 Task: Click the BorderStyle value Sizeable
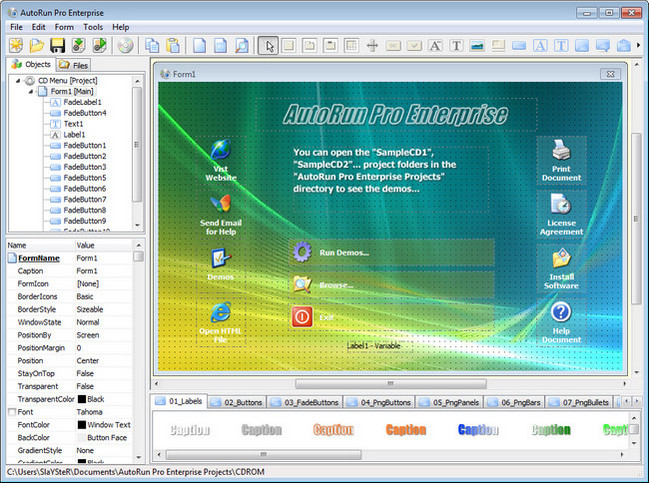point(90,309)
